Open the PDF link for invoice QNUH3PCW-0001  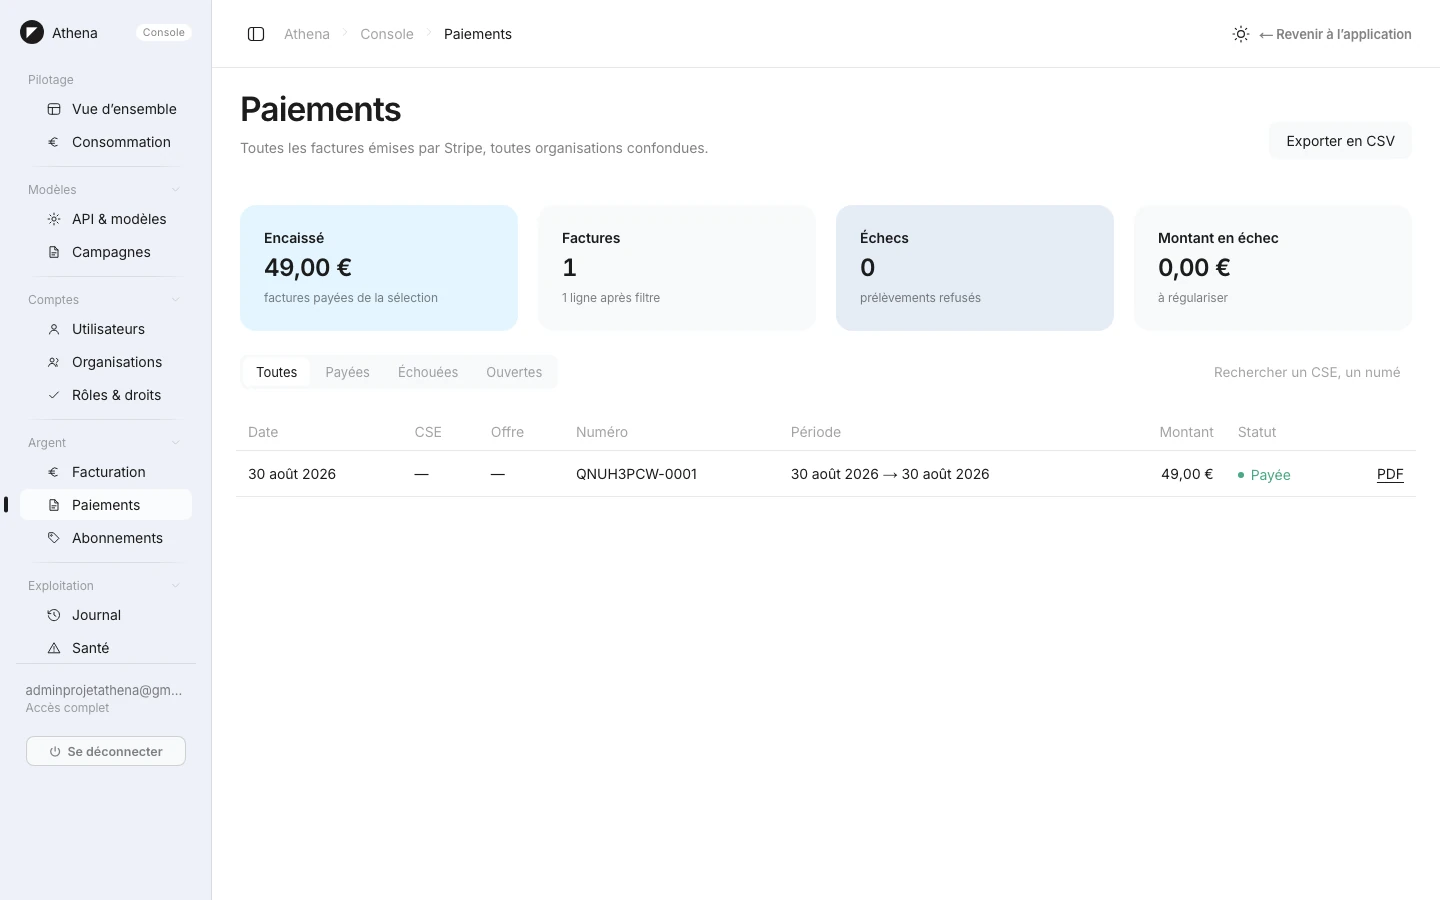pyautogui.click(x=1390, y=474)
